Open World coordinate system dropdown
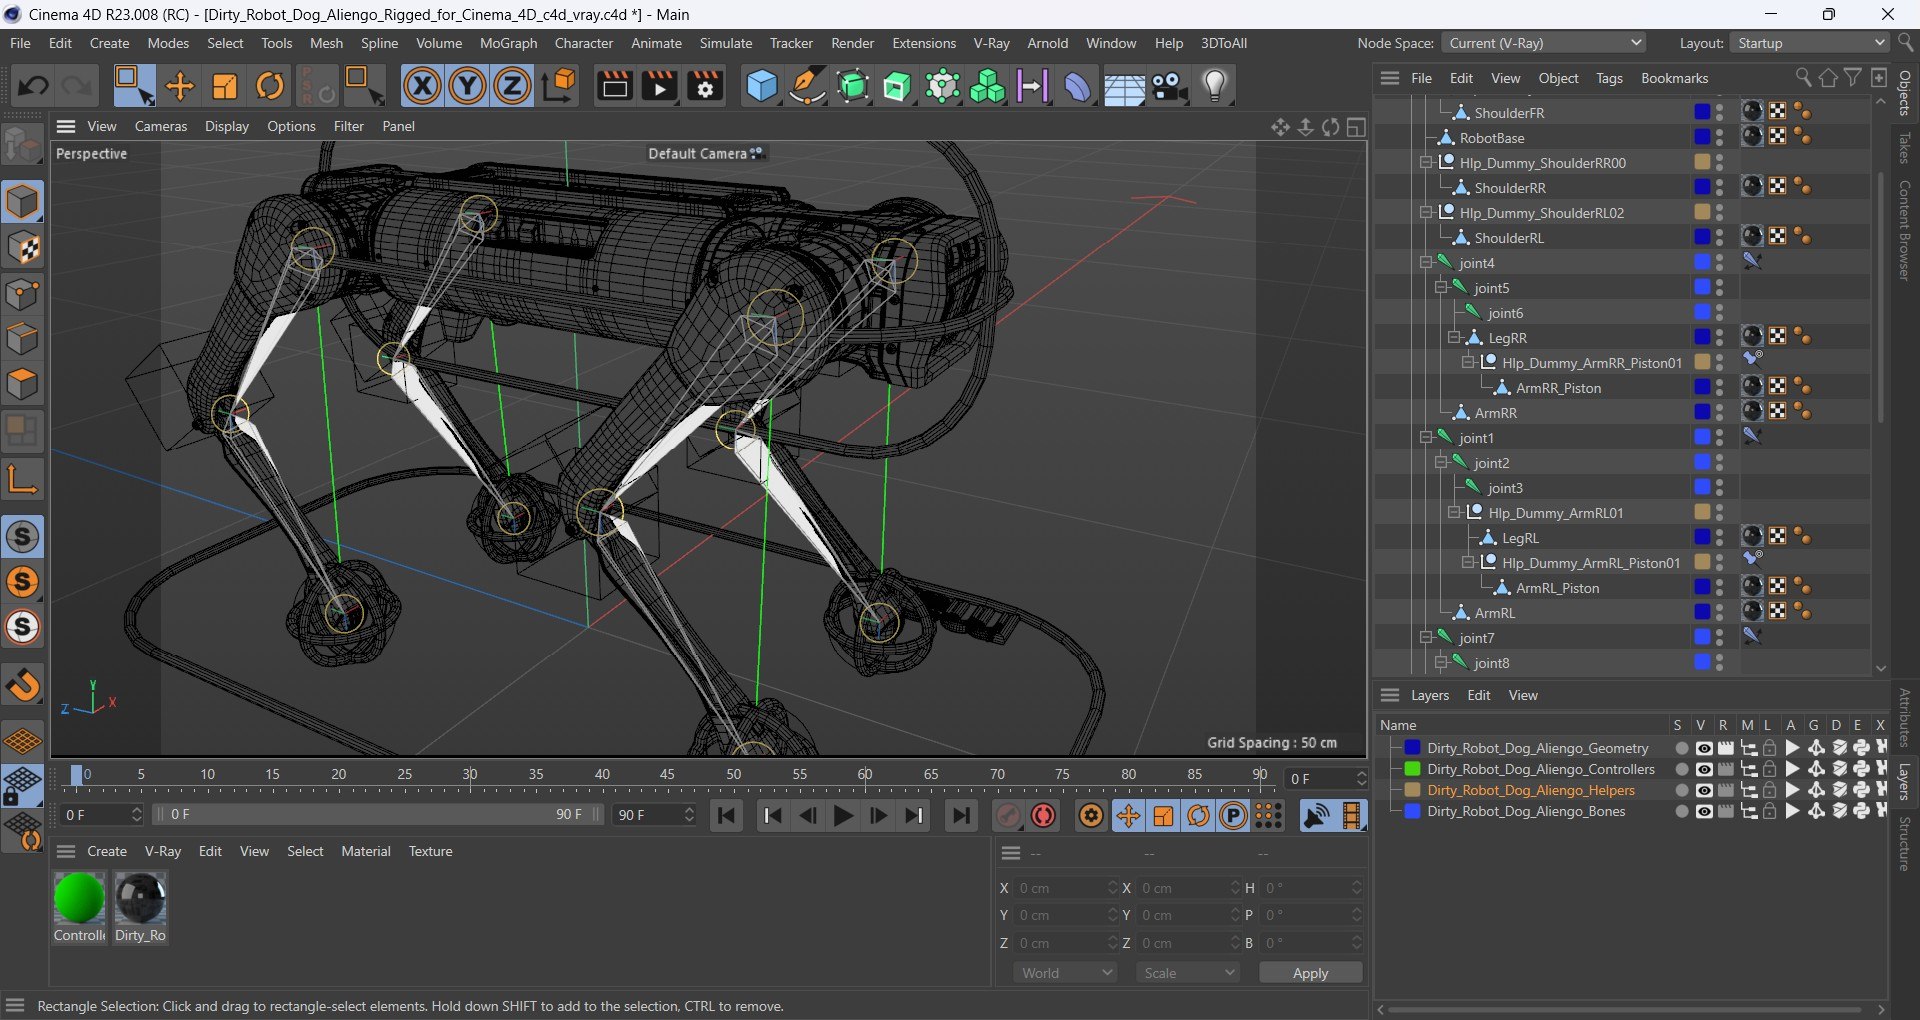Viewport: 1920px width, 1020px height. [x=1066, y=973]
